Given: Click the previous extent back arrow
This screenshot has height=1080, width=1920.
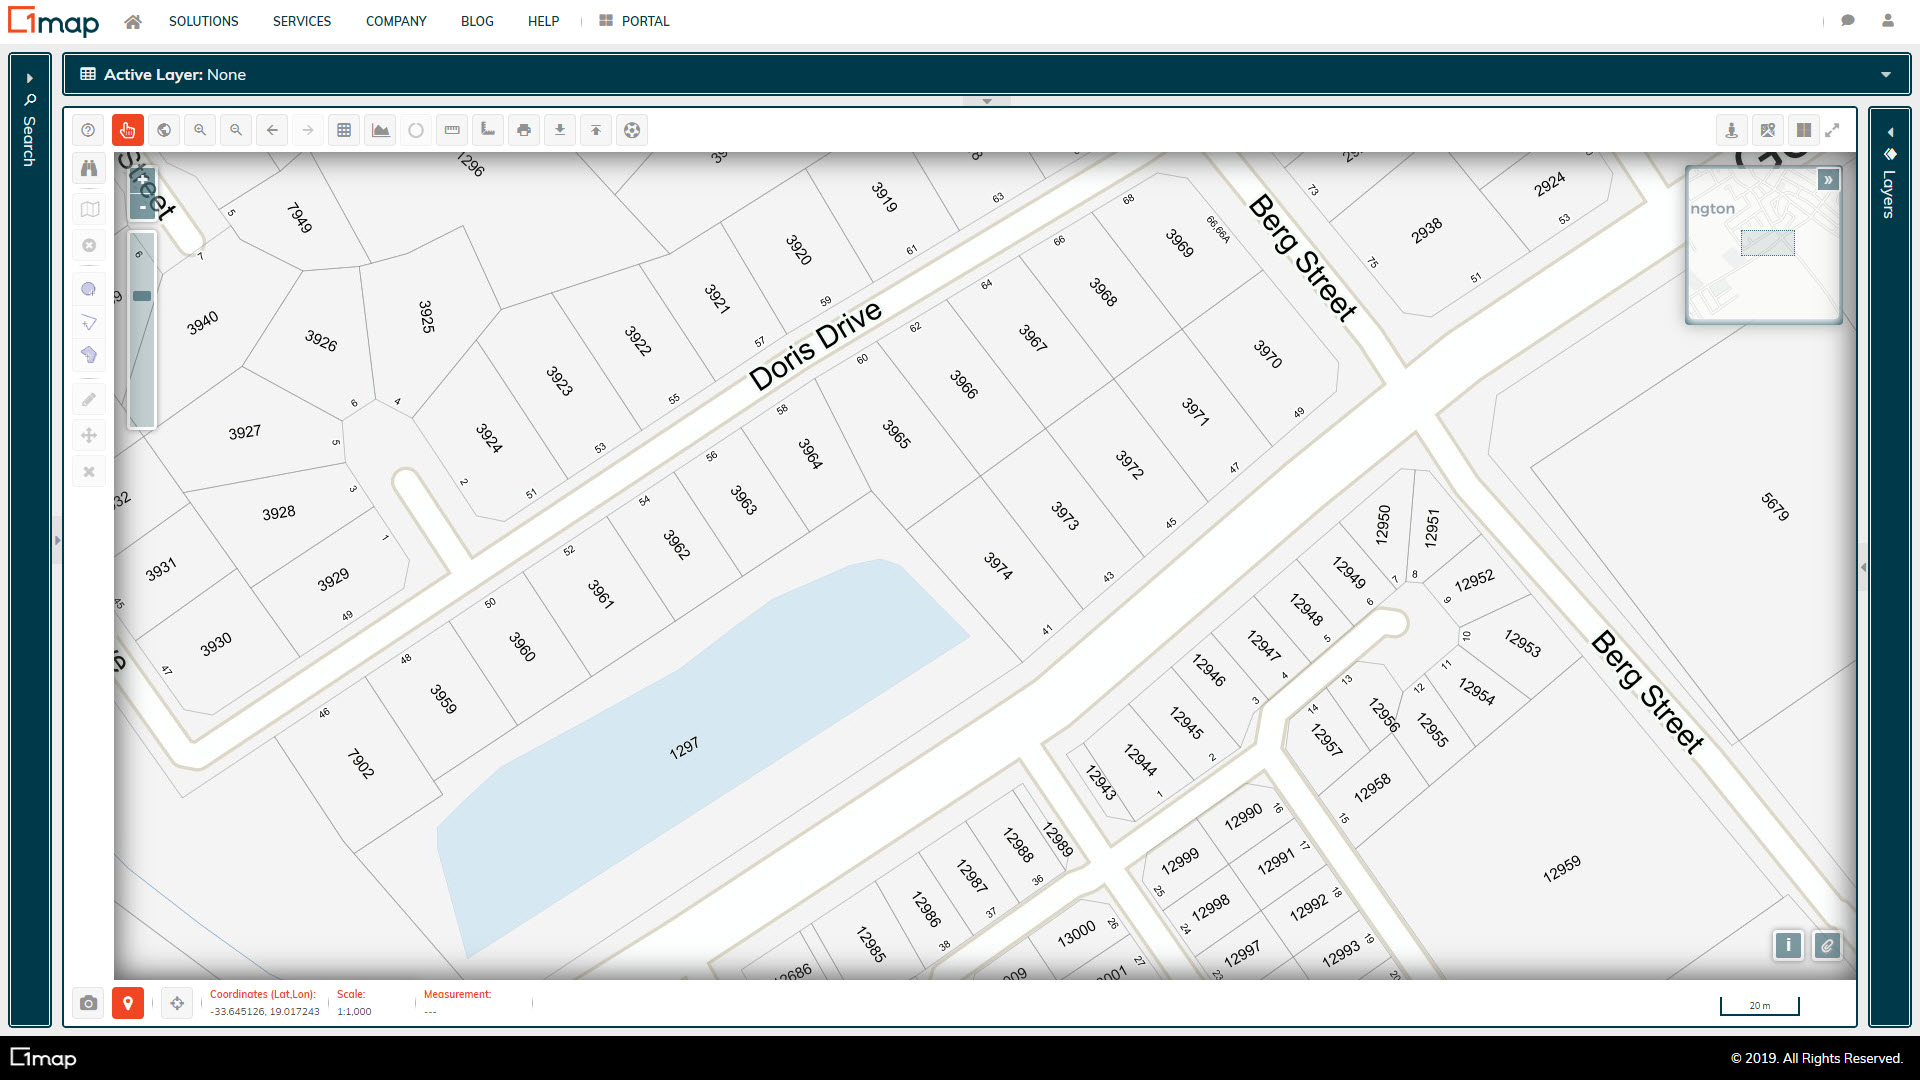Looking at the screenshot, I should [x=272, y=130].
